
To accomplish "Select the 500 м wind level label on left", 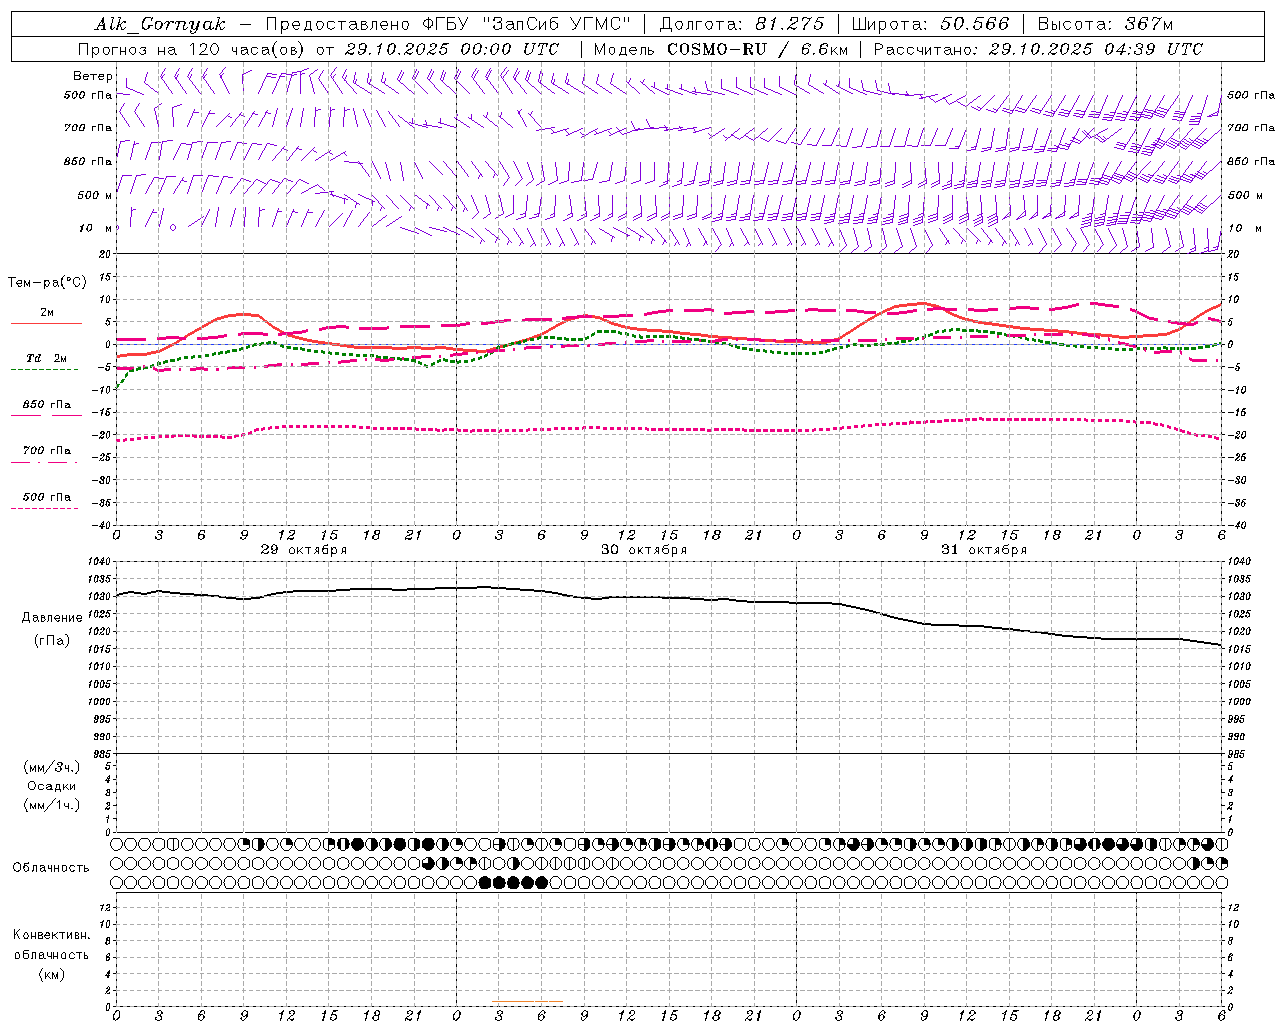I will click(95, 195).
